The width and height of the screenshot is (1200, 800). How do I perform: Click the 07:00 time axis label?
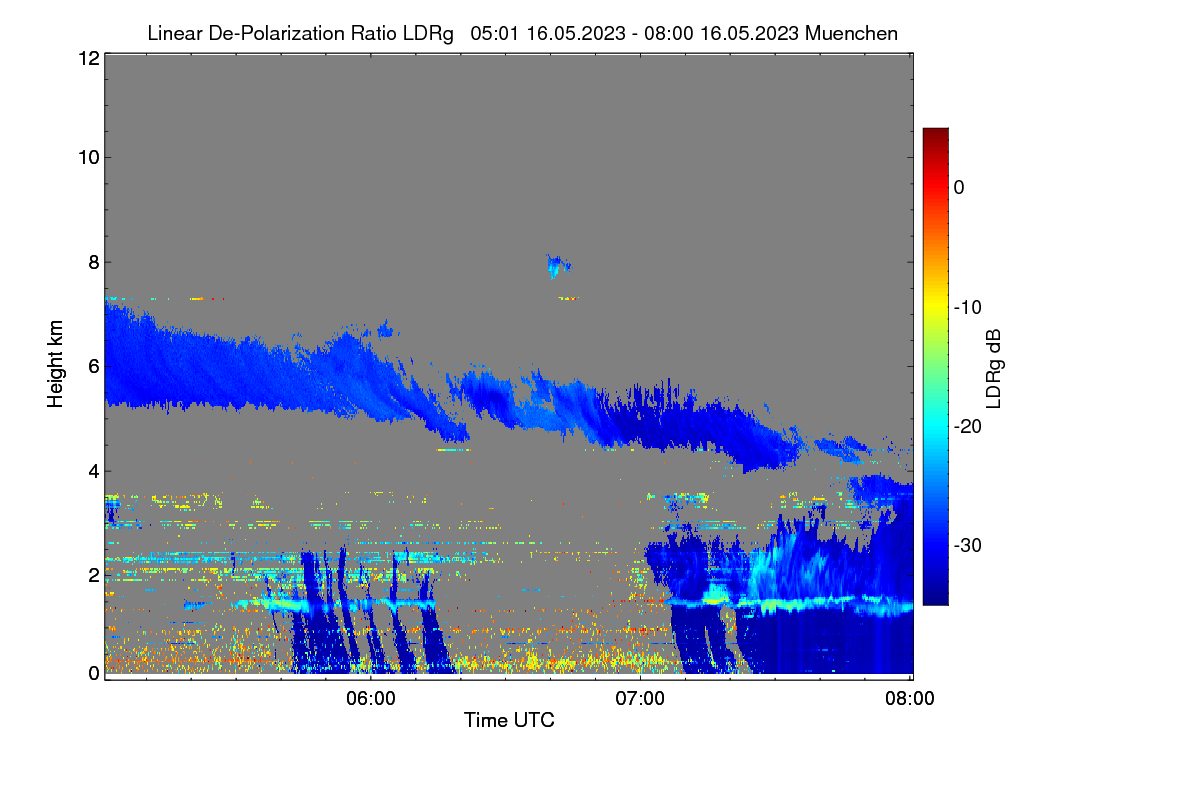point(640,700)
